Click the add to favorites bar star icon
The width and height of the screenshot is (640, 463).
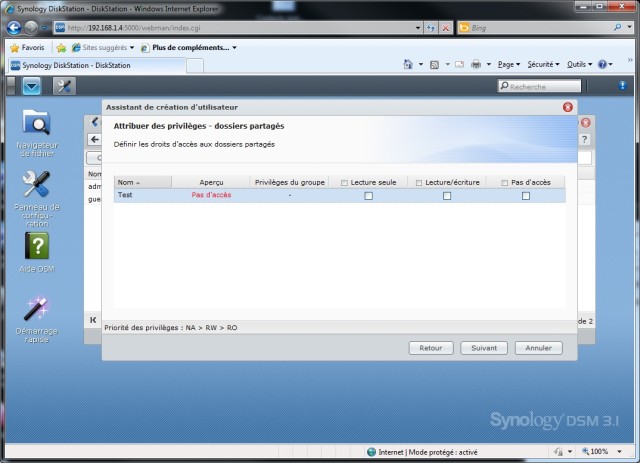(x=61, y=48)
